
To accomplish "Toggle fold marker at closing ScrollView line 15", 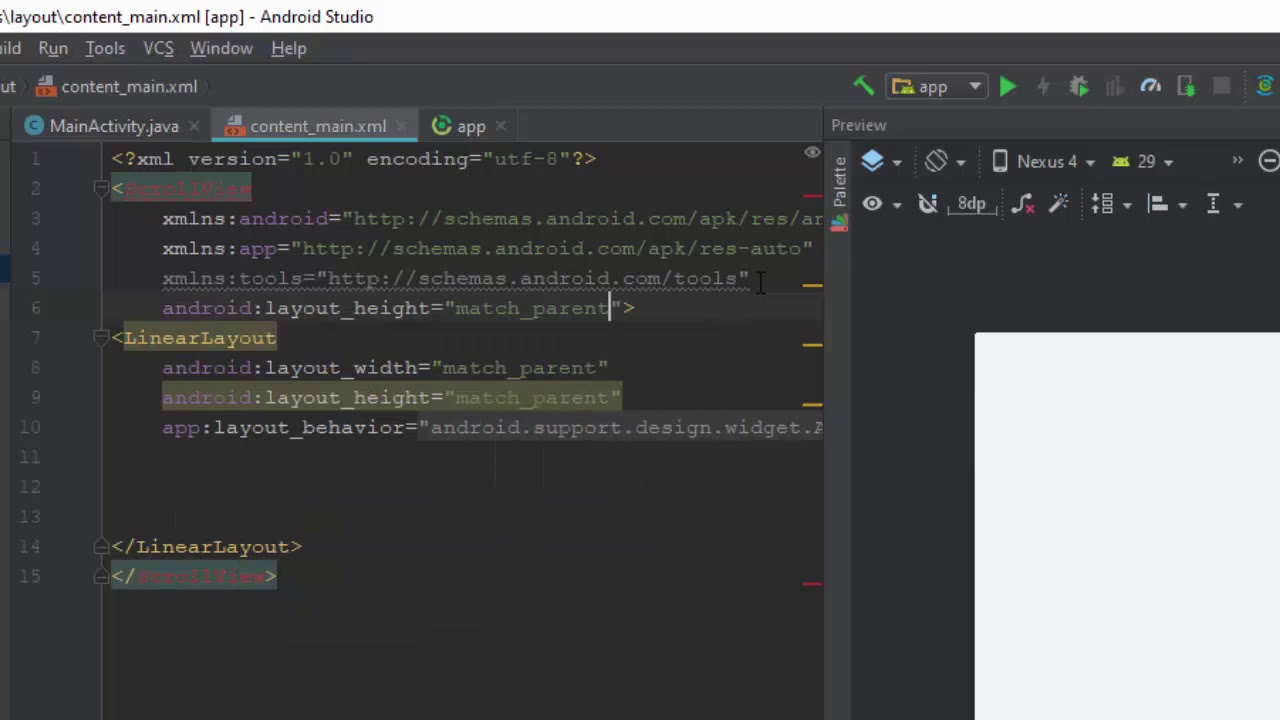I will pos(101,576).
